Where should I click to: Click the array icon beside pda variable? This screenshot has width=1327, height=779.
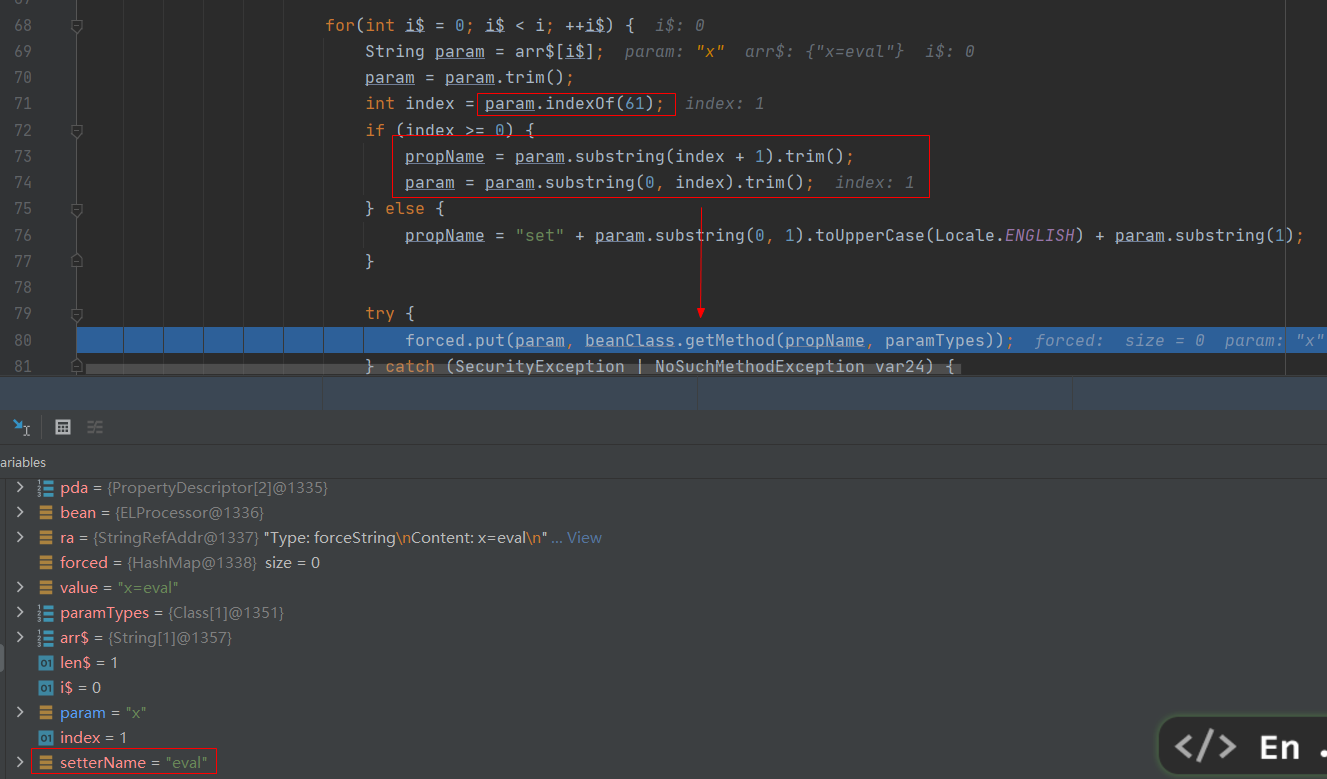coord(45,488)
